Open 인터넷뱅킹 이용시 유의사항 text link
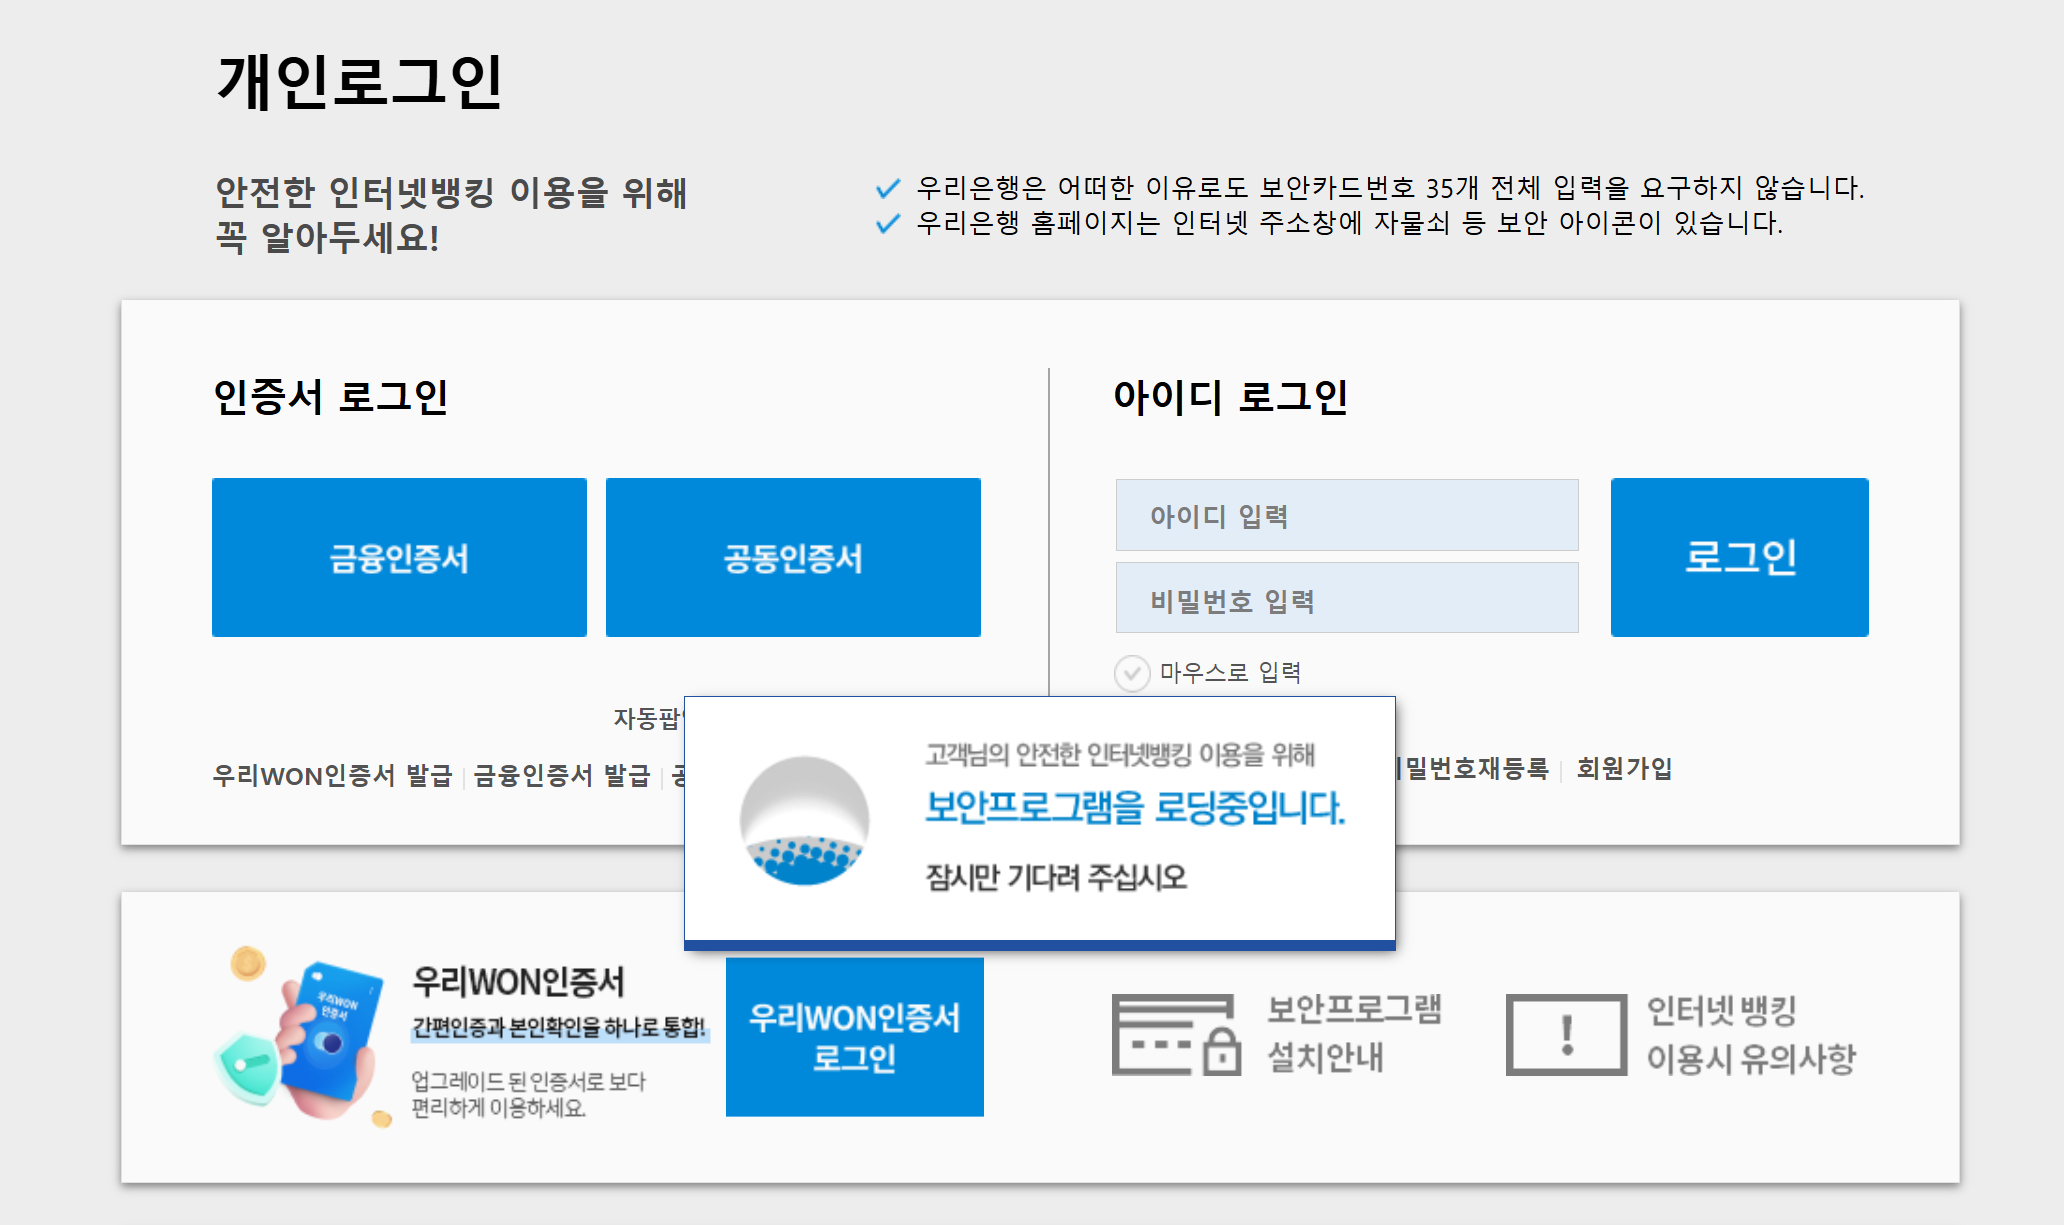This screenshot has height=1225, width=2064. (x=1750, y=1034)
